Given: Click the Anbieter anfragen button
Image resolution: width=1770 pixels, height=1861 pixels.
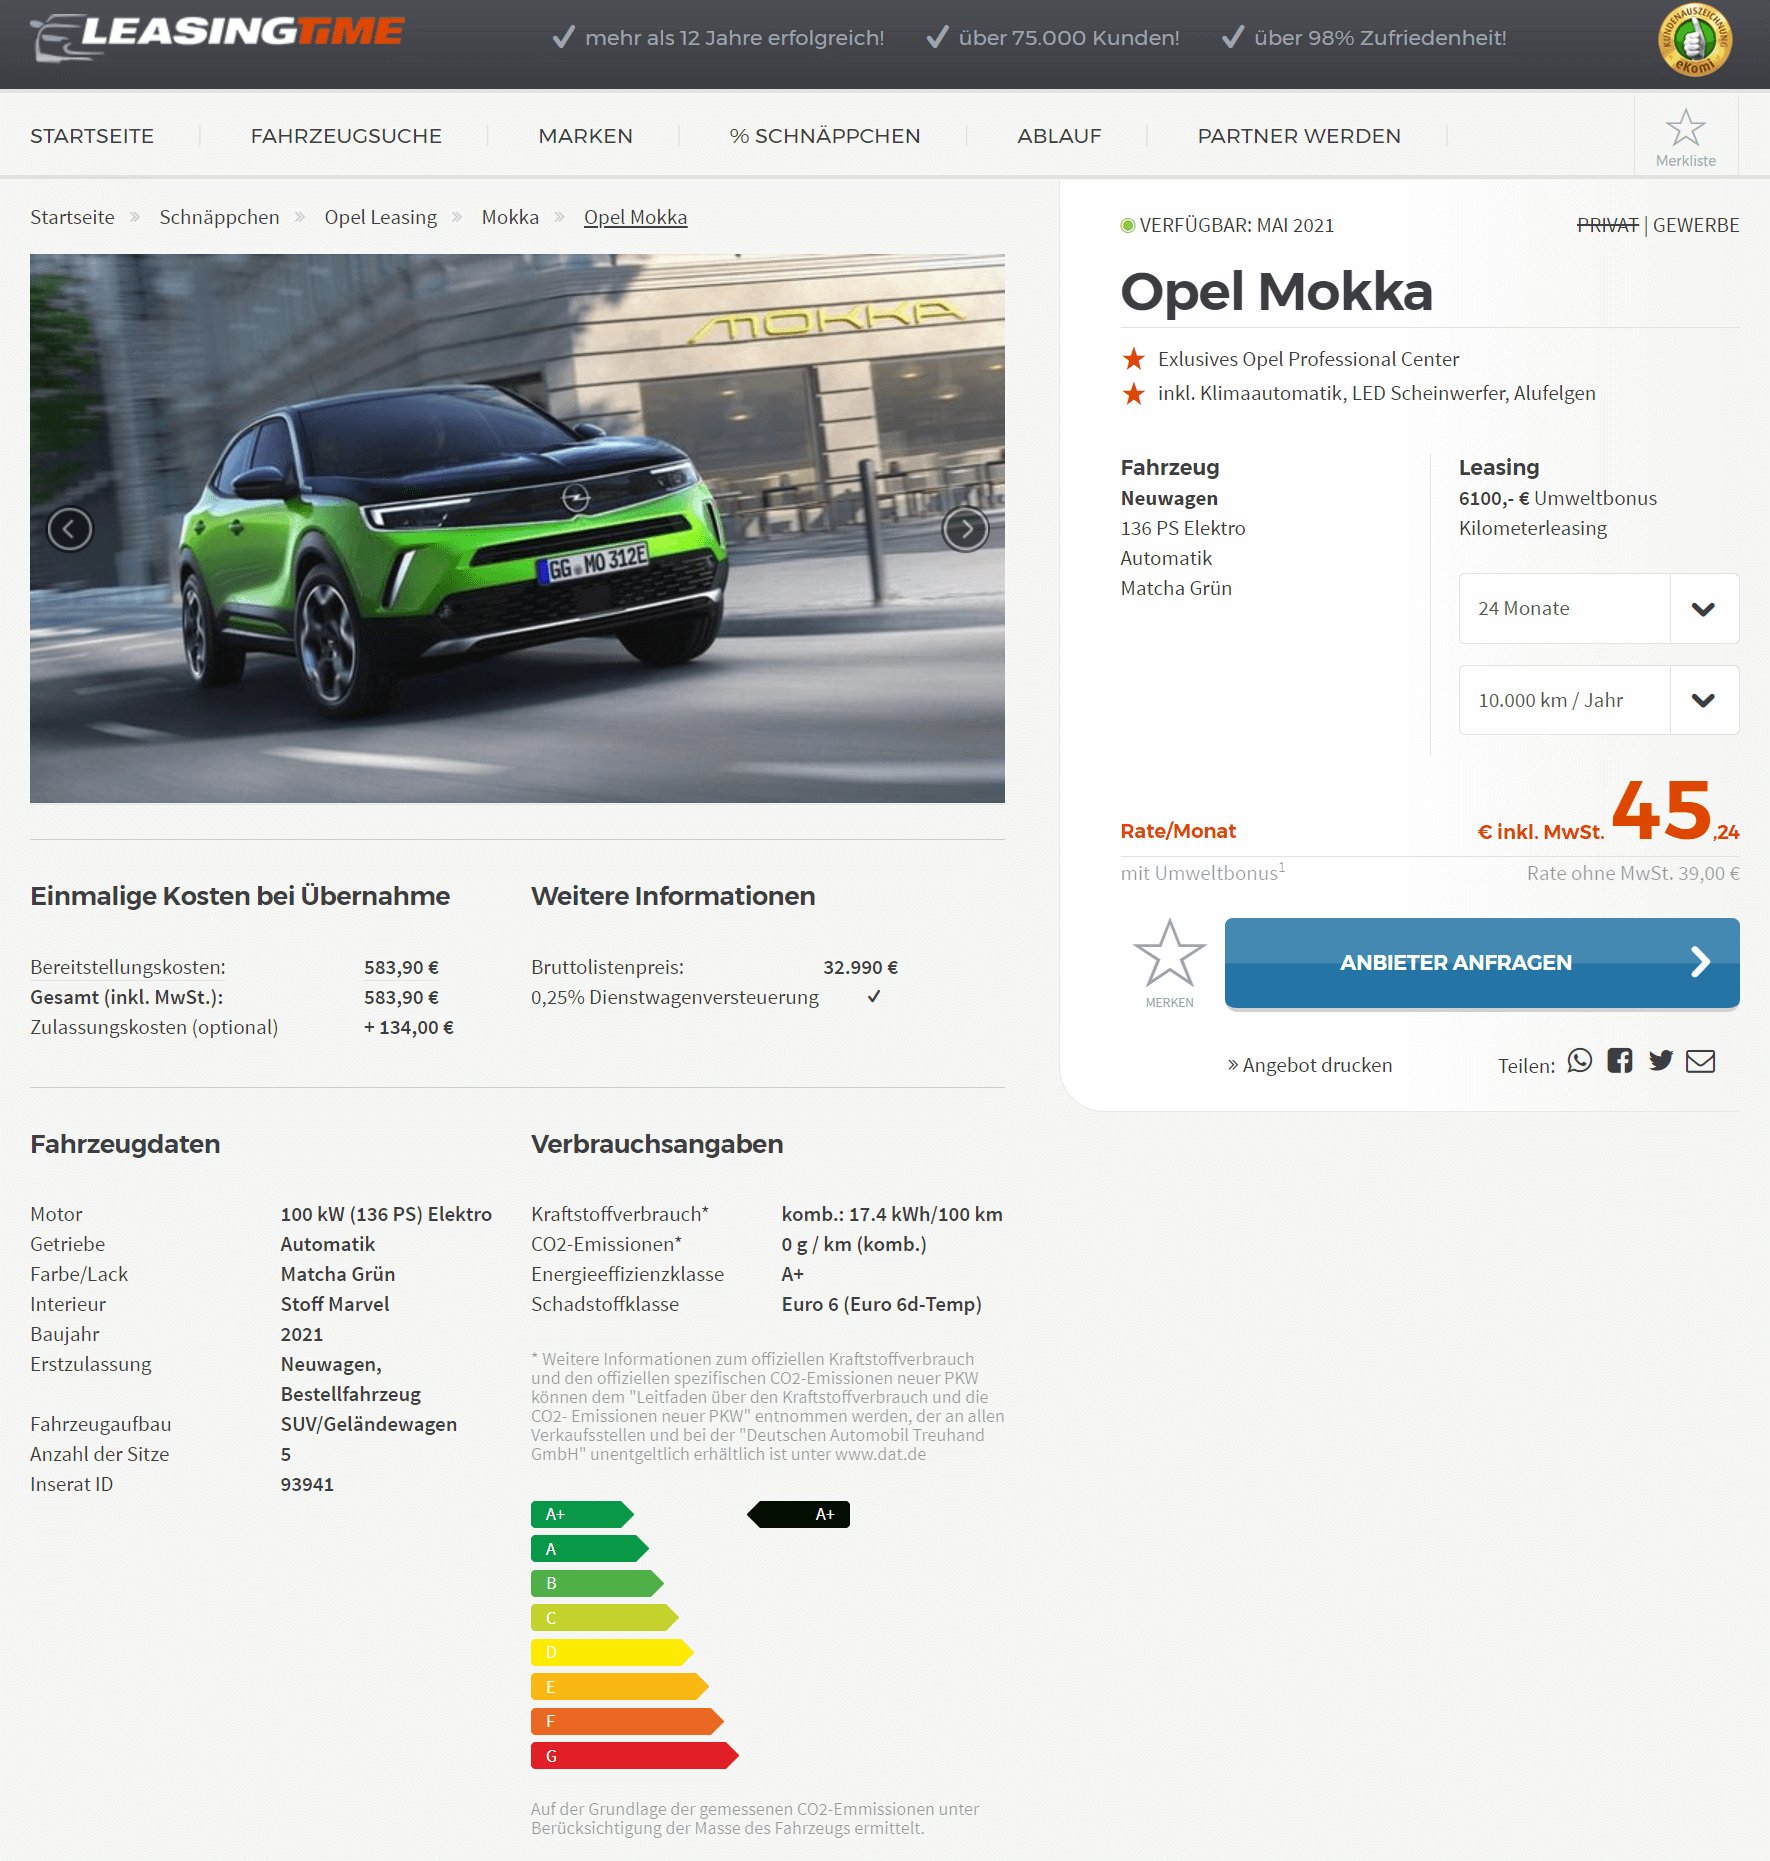Looking at the screenshot, I should 1482,963.
